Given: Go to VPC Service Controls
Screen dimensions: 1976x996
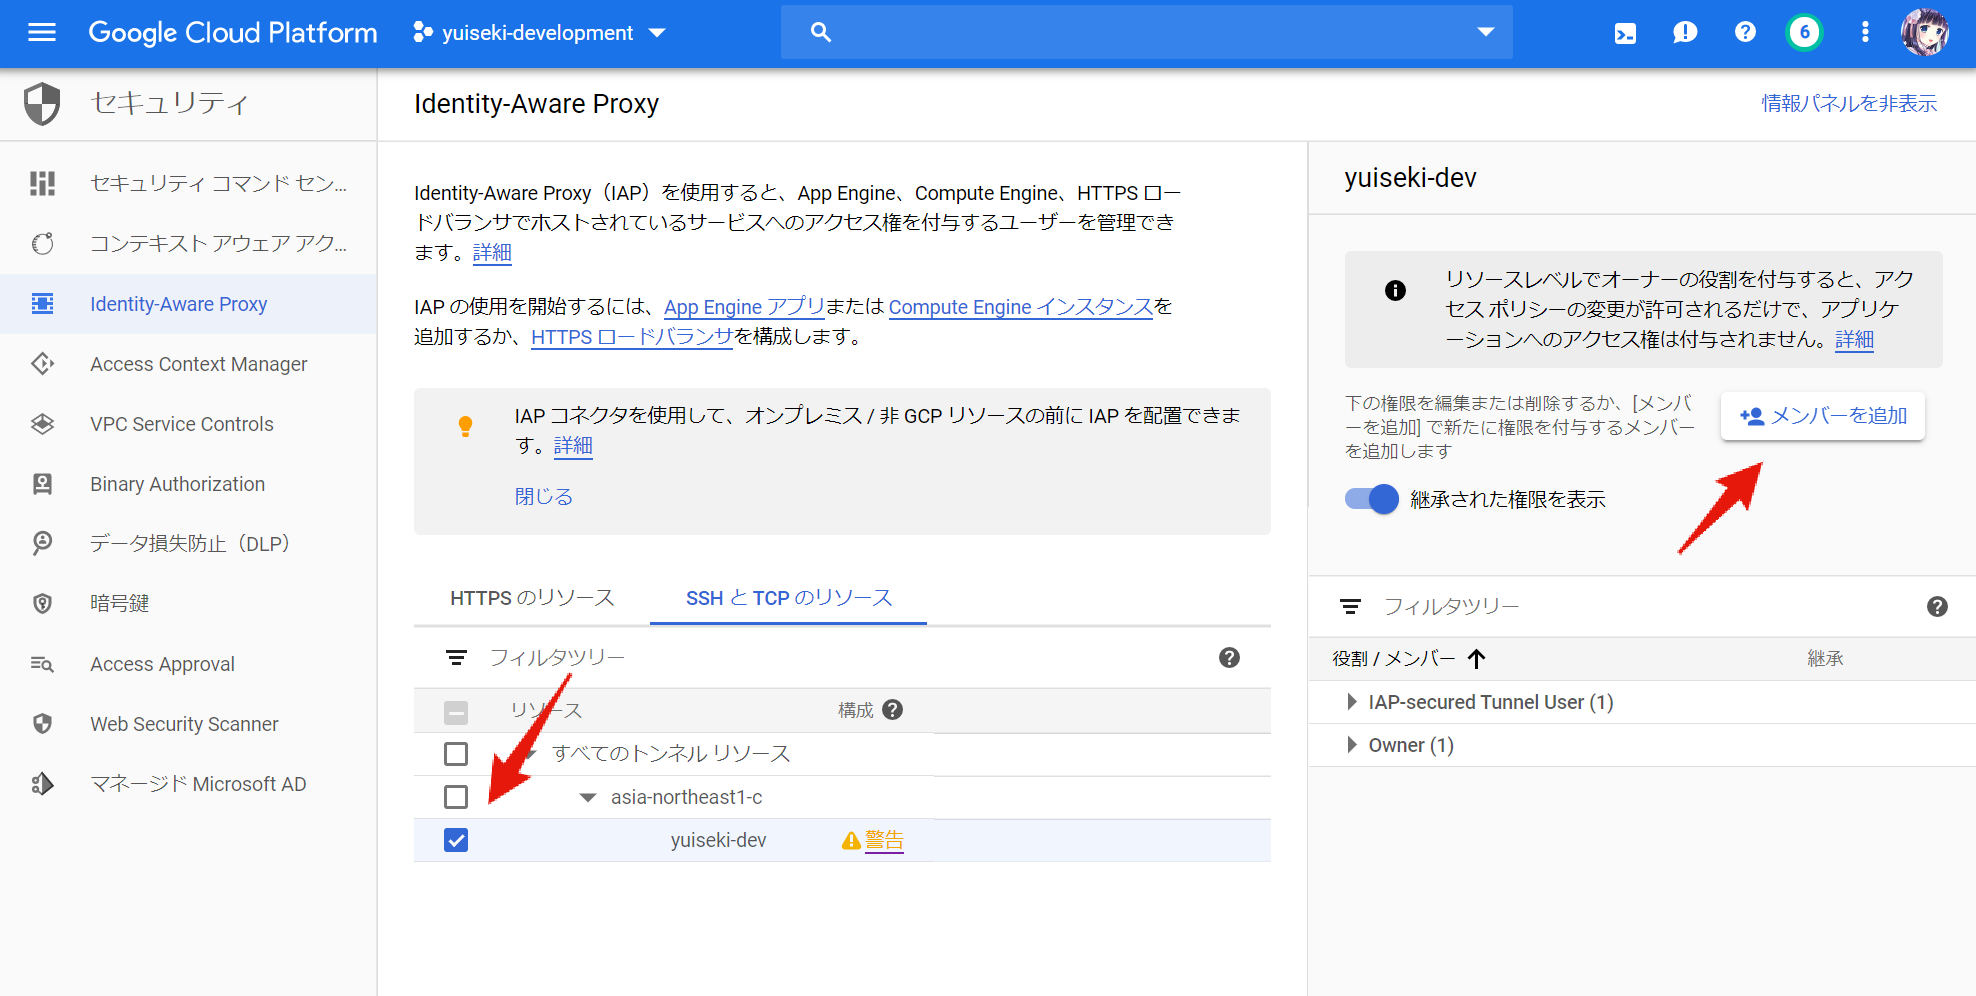Looking at the screenshot, I should click(189, 424).
